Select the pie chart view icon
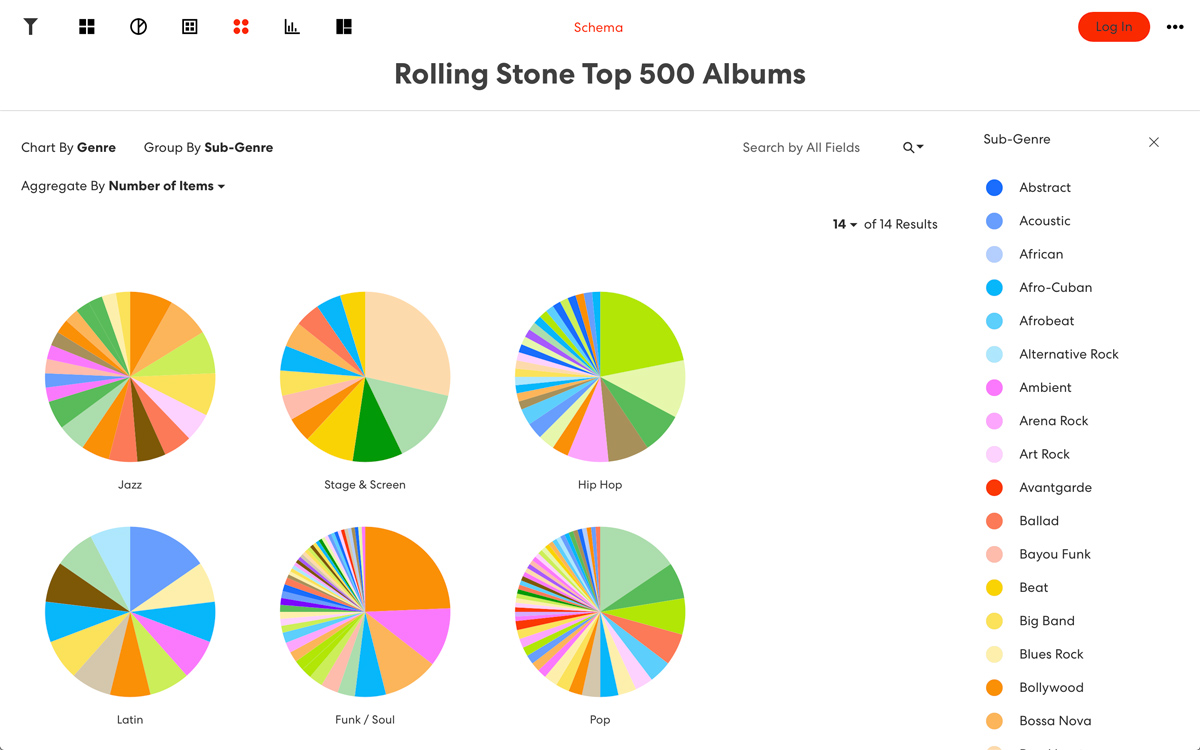This screenshot has height=750, width=1200. pos(138,27)
